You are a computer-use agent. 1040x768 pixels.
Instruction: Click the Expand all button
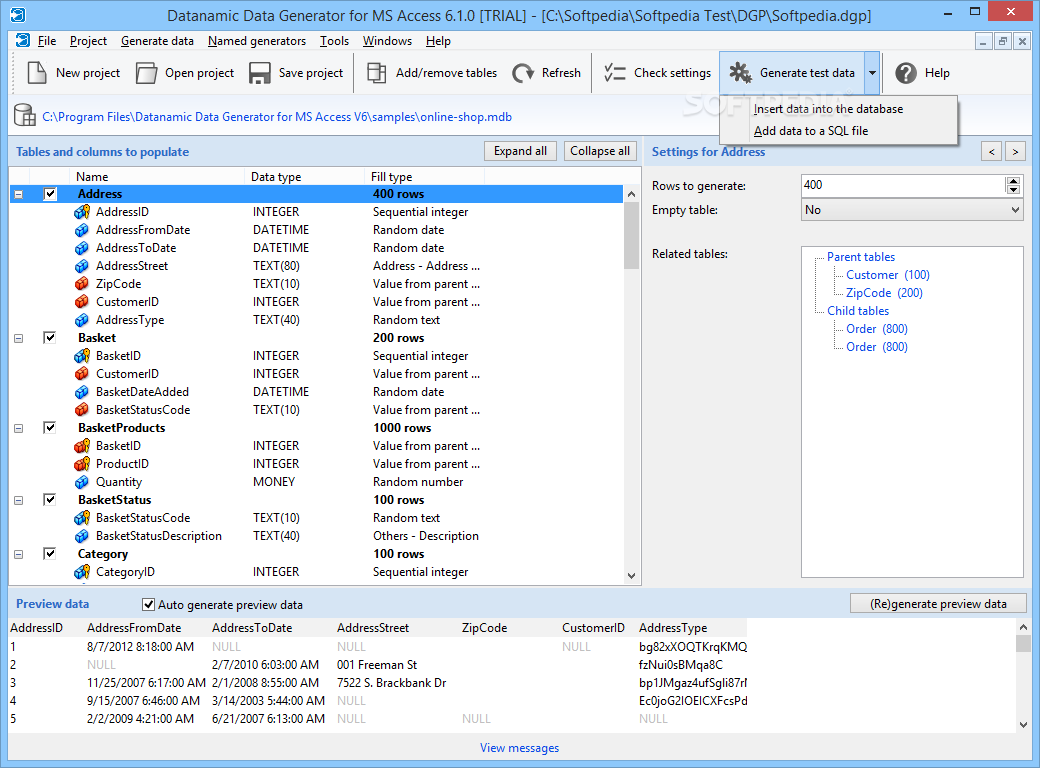520,151
